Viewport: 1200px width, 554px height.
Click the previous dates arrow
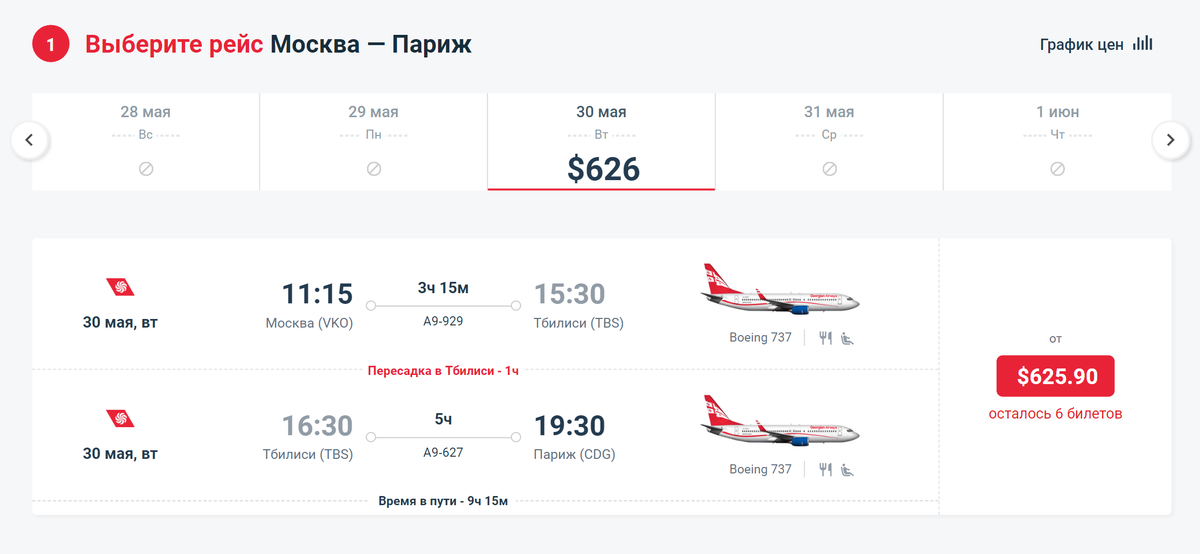click(x=30, y=140)
